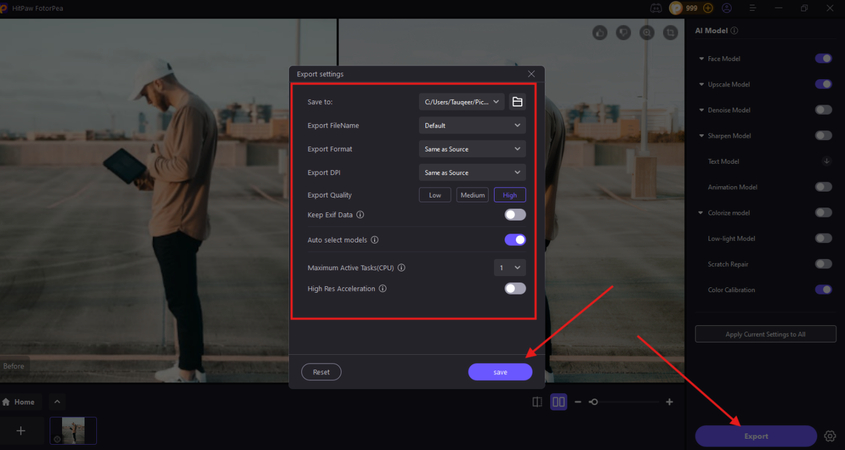Viewport: 845px width, 450px height.
Task: Open the Discord community icon
Action: click(656, 8)
